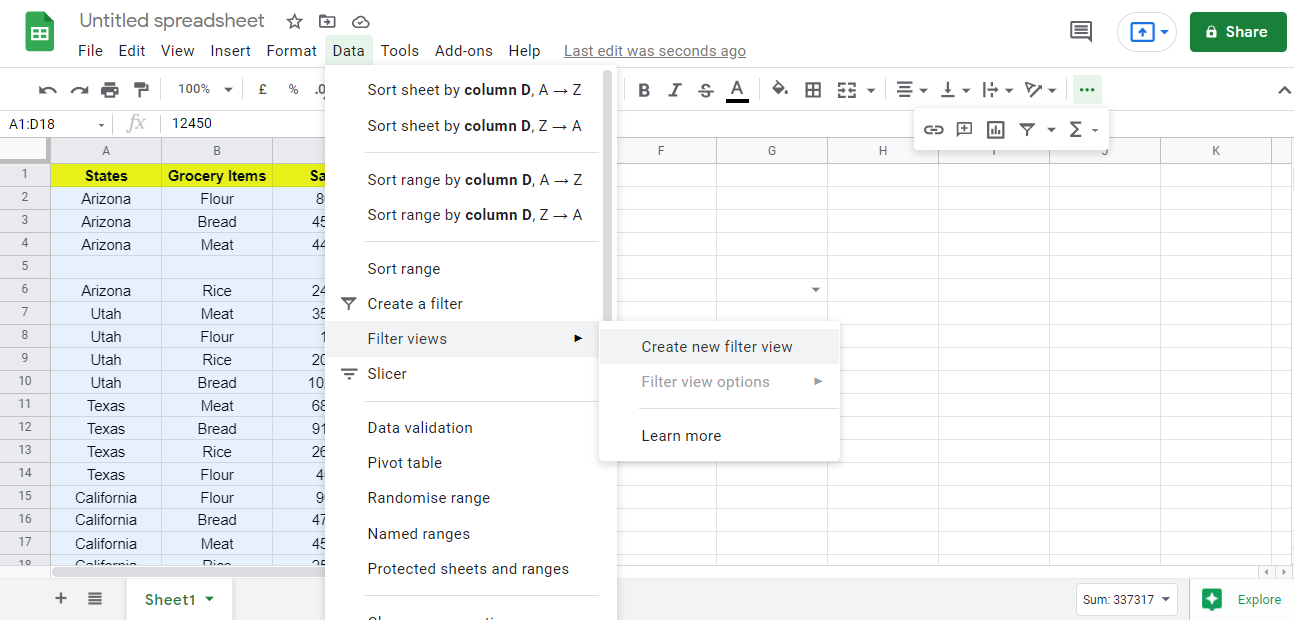Pick the text colour button
Screen dimensions: 1294x620
(737, 90)
